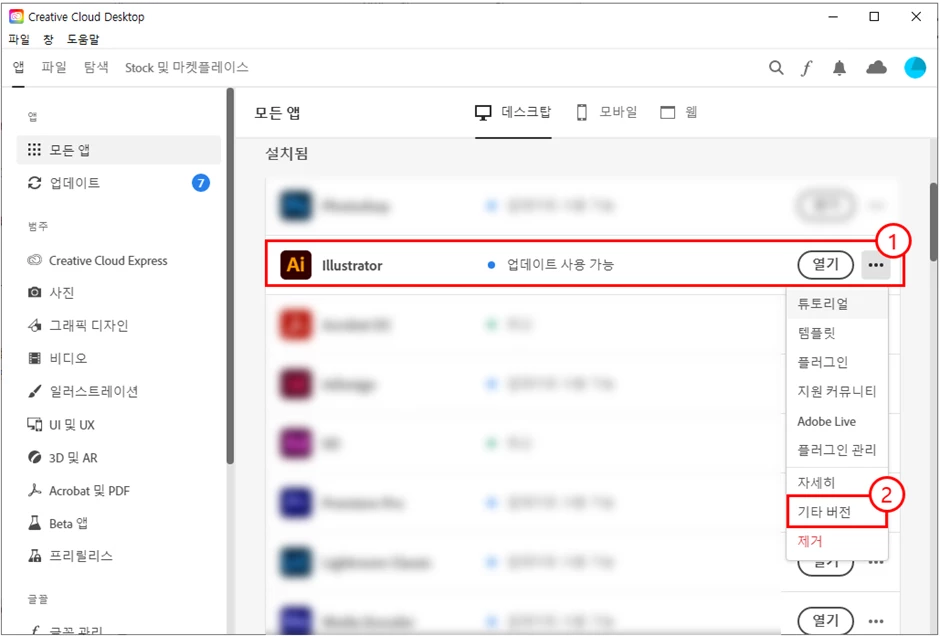
Task: Click the film icon beside 비디오
Action: click(x=35, y=358)
